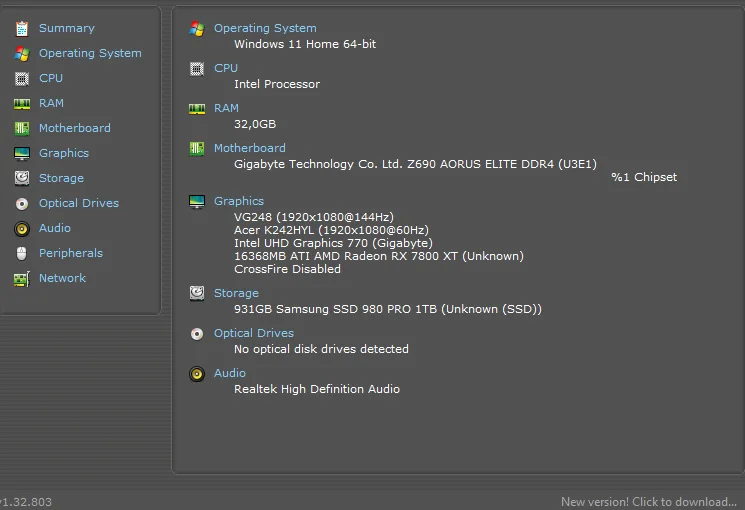Go to Motherboard in the sidebar
Screen dimensions: 745x510
point(75,128)
